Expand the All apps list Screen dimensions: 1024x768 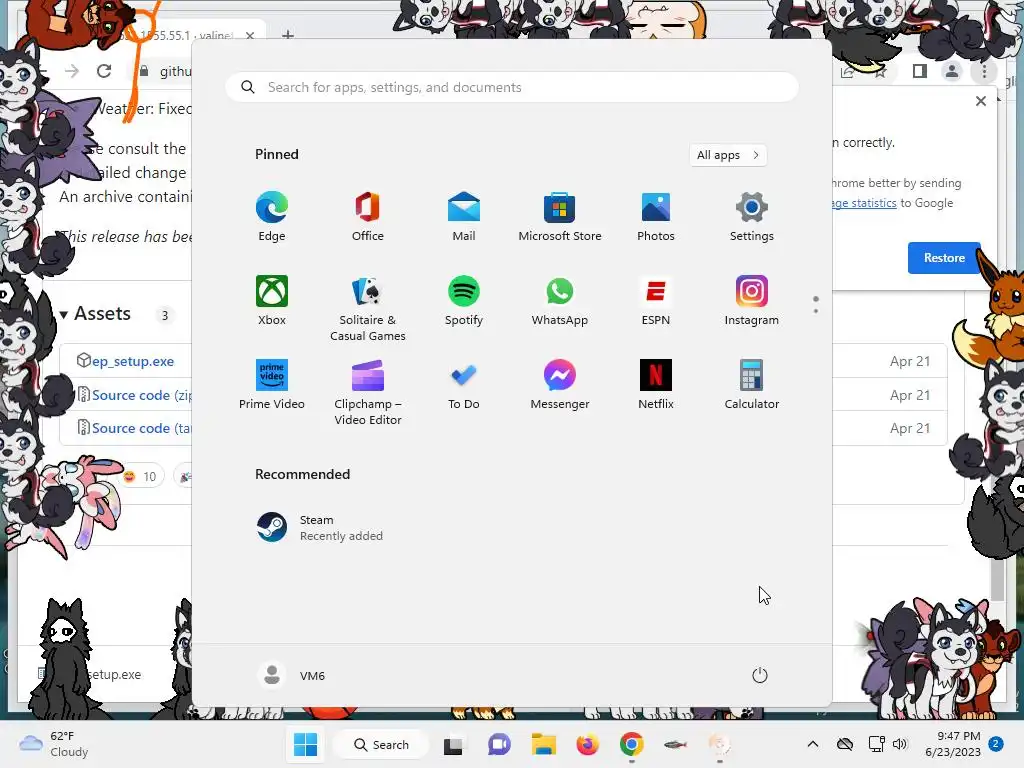[728, 155]
